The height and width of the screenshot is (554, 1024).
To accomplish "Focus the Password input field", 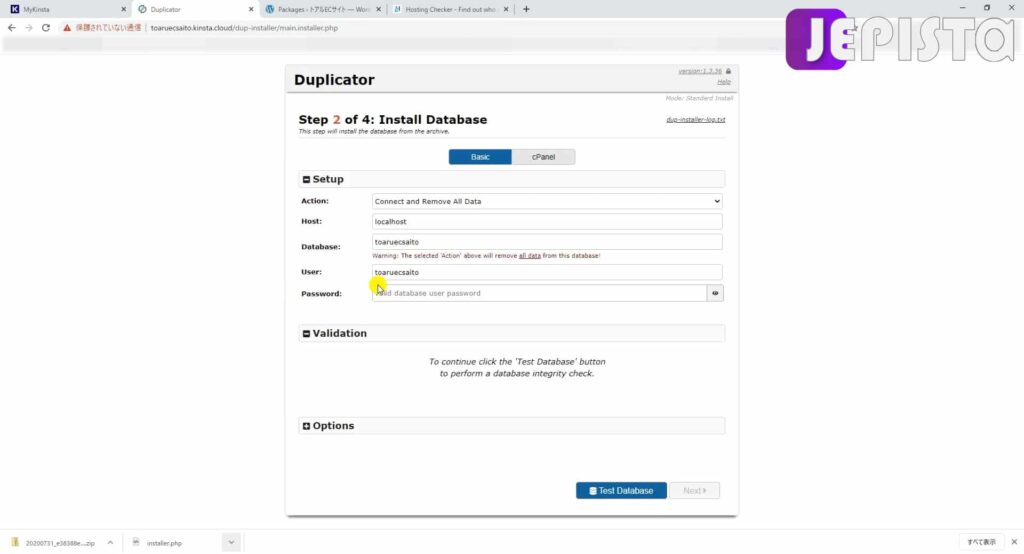I will point(539,293).
